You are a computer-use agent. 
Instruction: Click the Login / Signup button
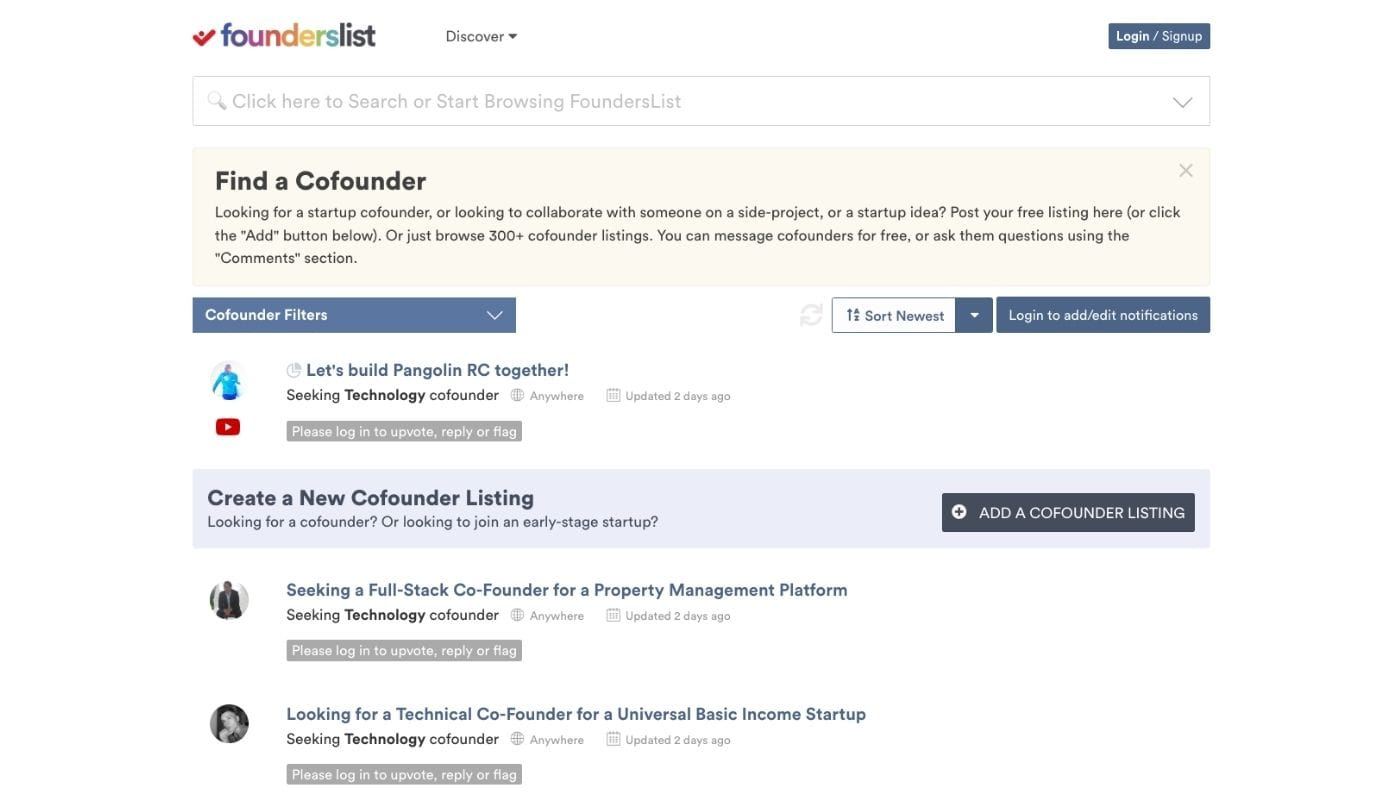1159,35
